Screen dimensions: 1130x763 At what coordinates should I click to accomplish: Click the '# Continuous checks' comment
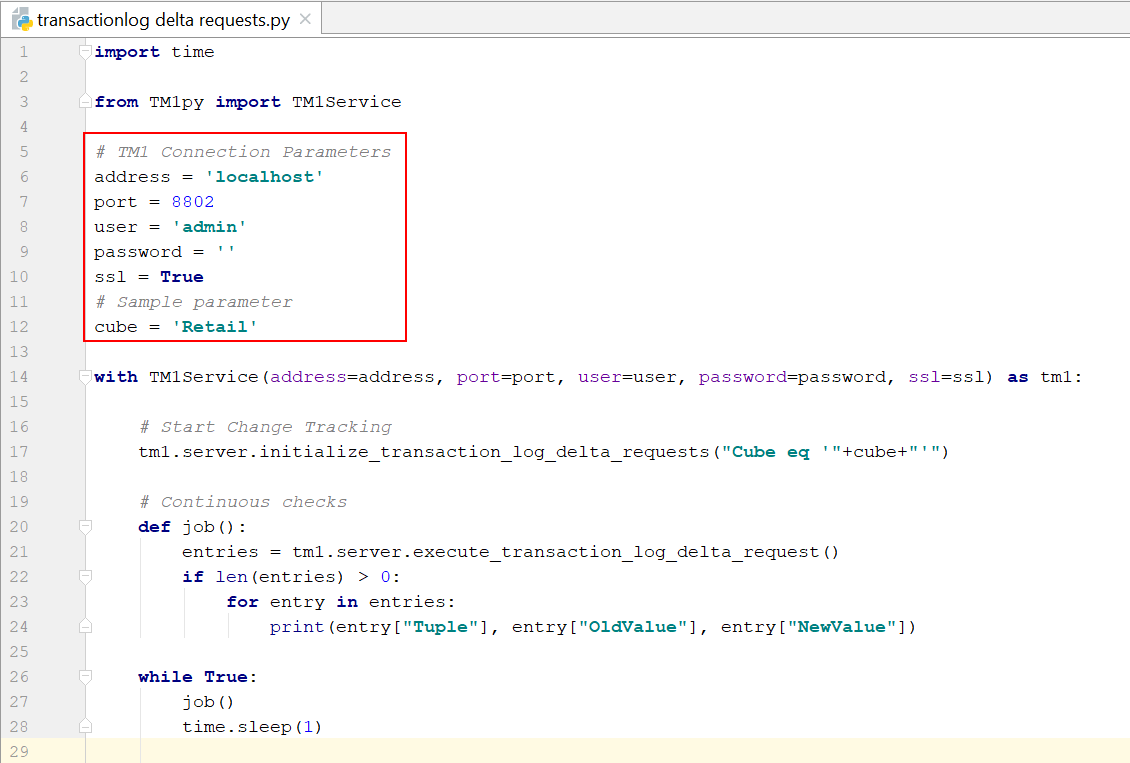click(x=243, y=502)
